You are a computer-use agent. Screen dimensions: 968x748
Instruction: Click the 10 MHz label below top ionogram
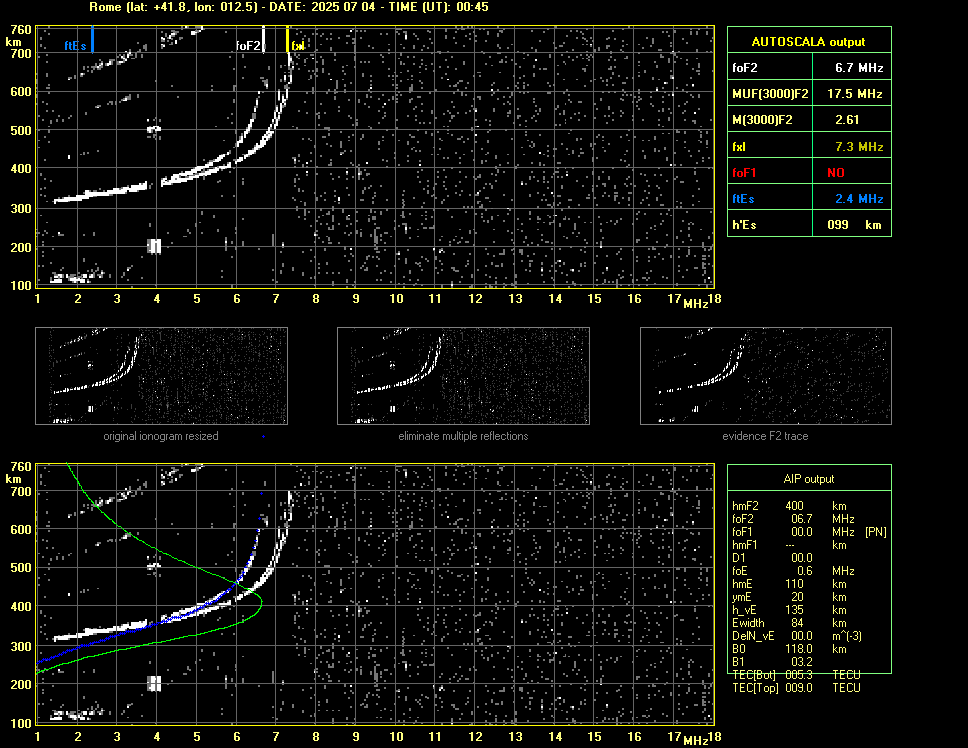[x=396, y=299]
